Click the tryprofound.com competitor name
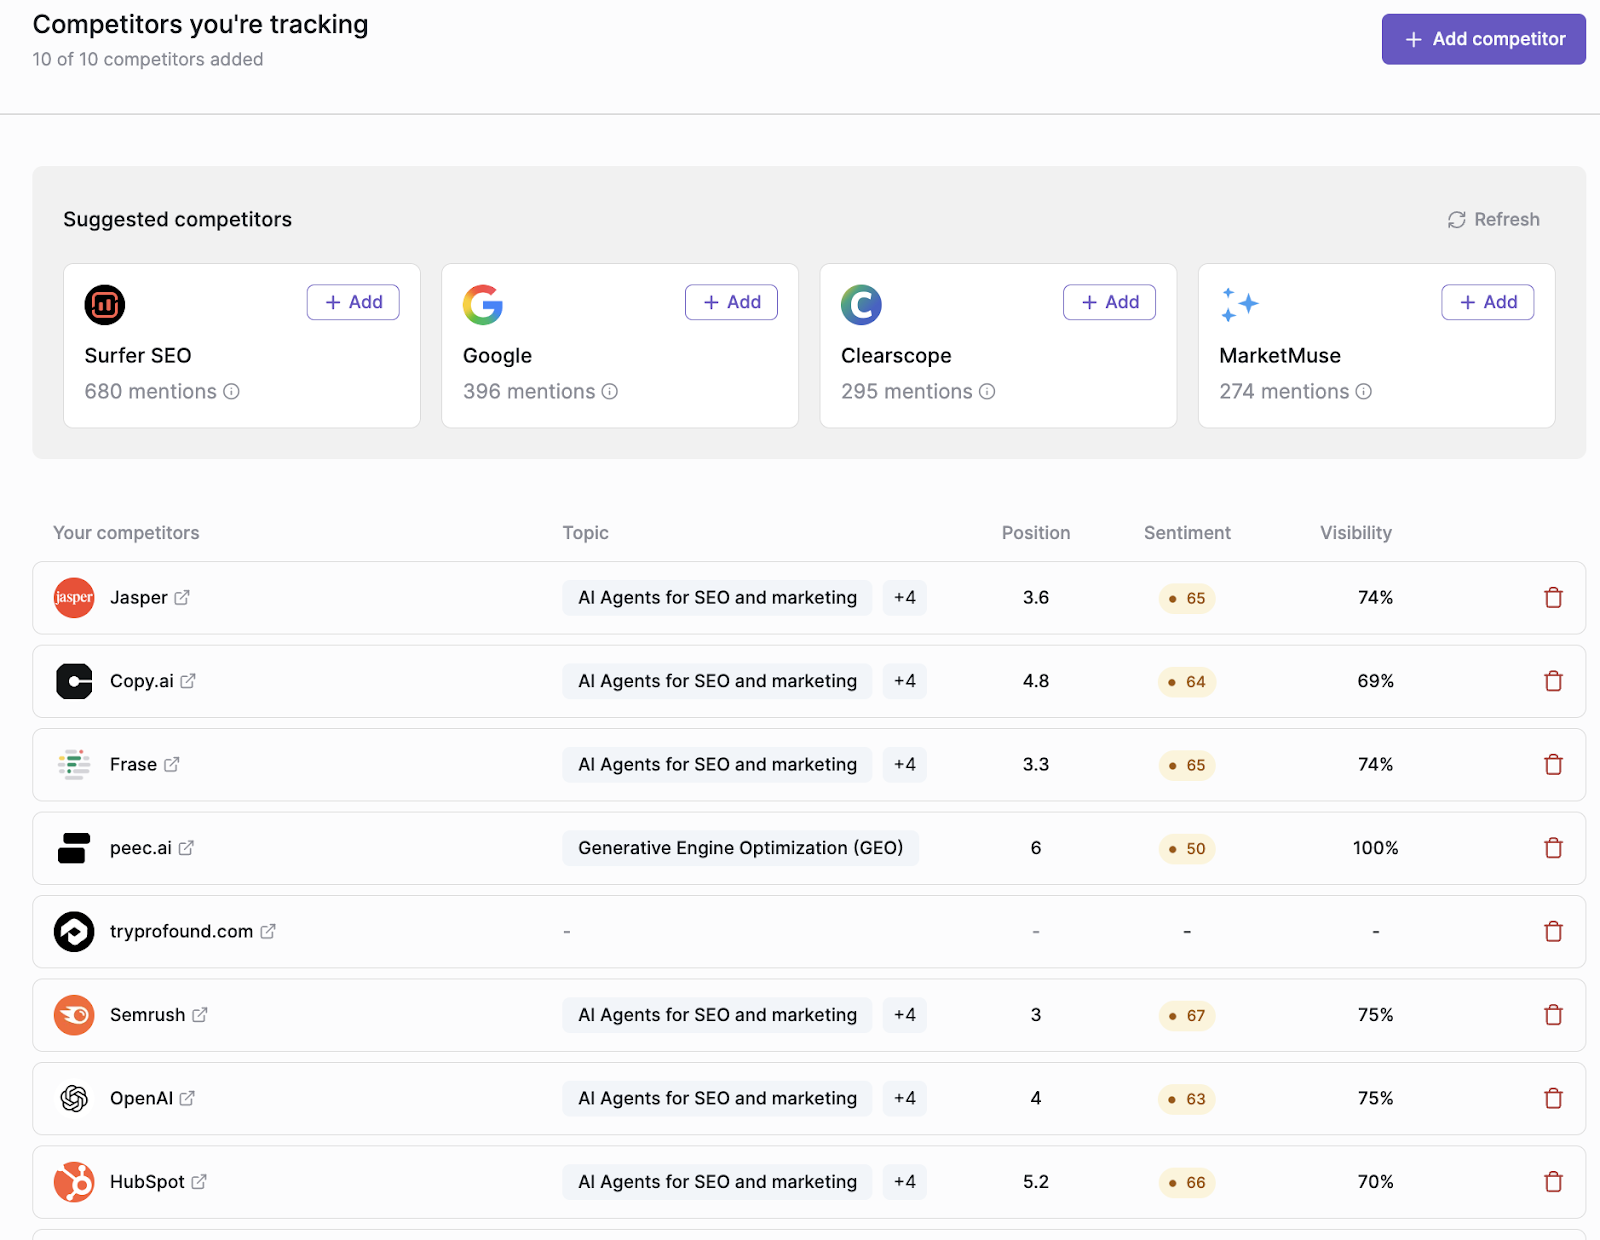This screenshot has width=1600, height=1240. click(182, 932)
